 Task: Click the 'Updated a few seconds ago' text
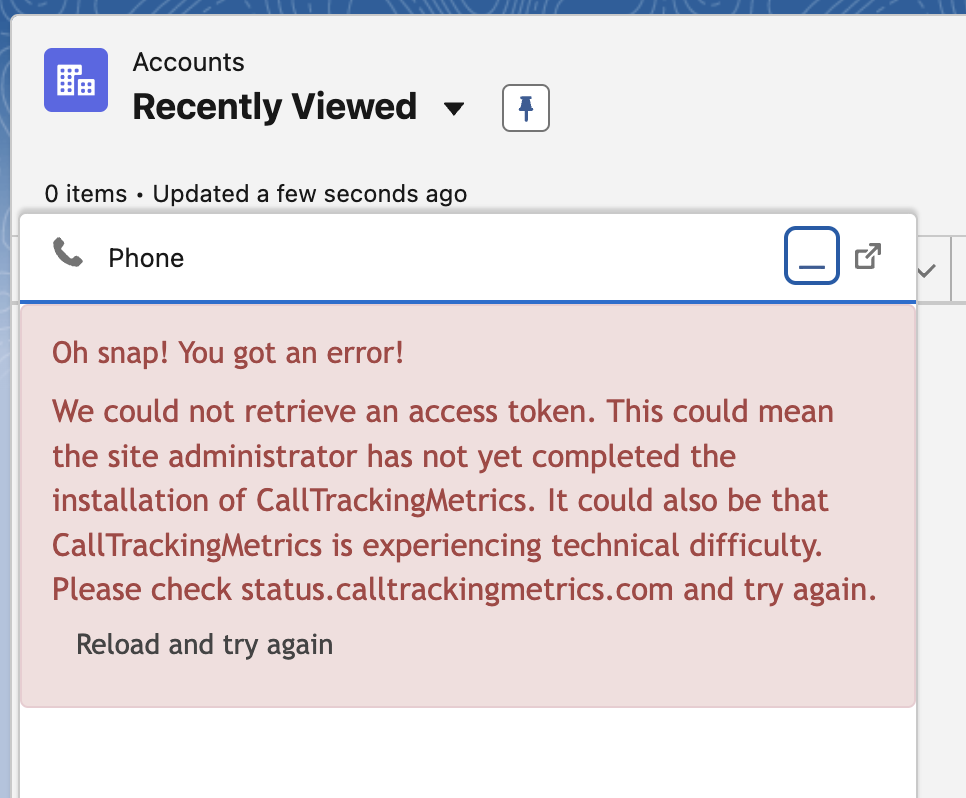click(310, 193)
